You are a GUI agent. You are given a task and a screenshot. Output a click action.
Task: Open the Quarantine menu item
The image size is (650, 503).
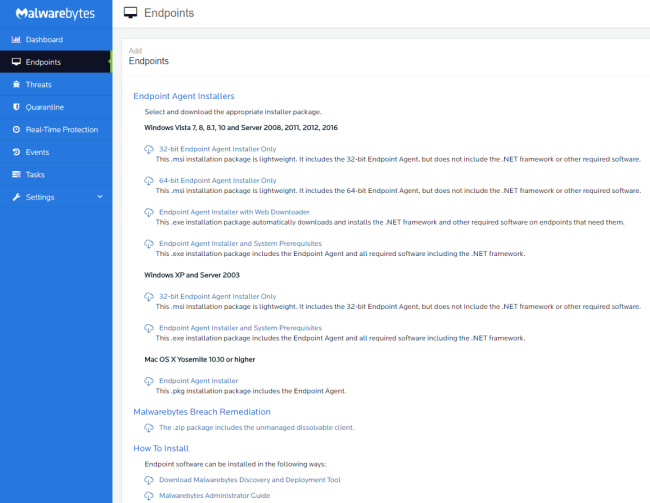click(56, 107)
